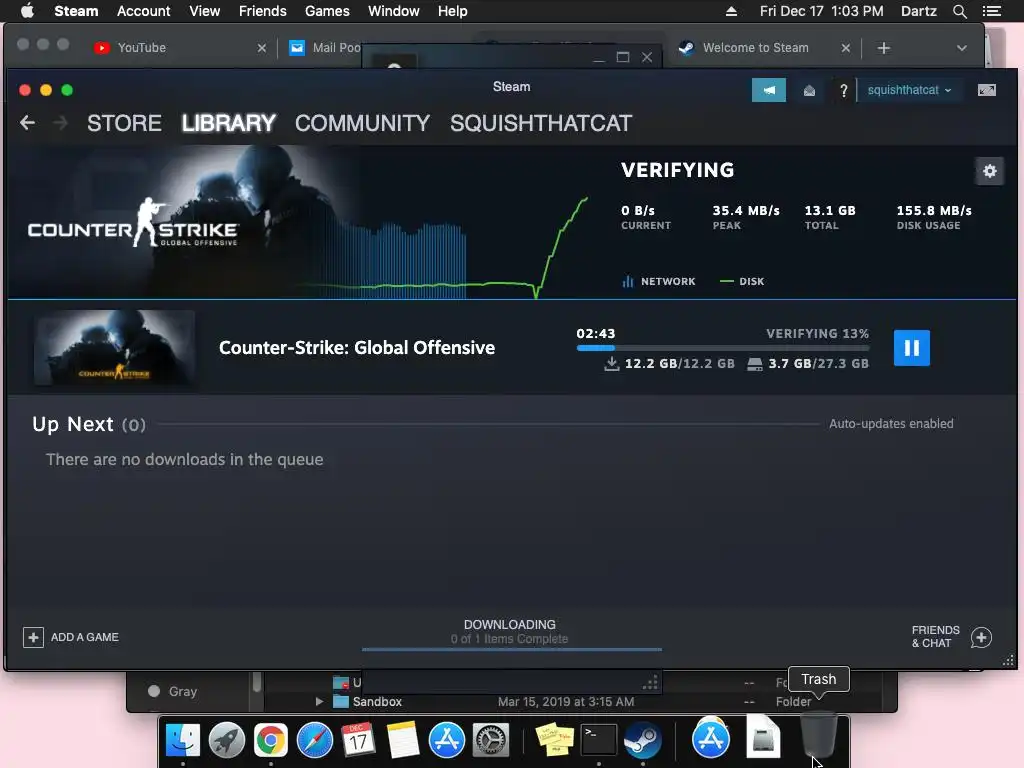Click the Counter-Strike game thumbnail
The width and height of the screenshot is (1024, 768).
tap(114, 347)
